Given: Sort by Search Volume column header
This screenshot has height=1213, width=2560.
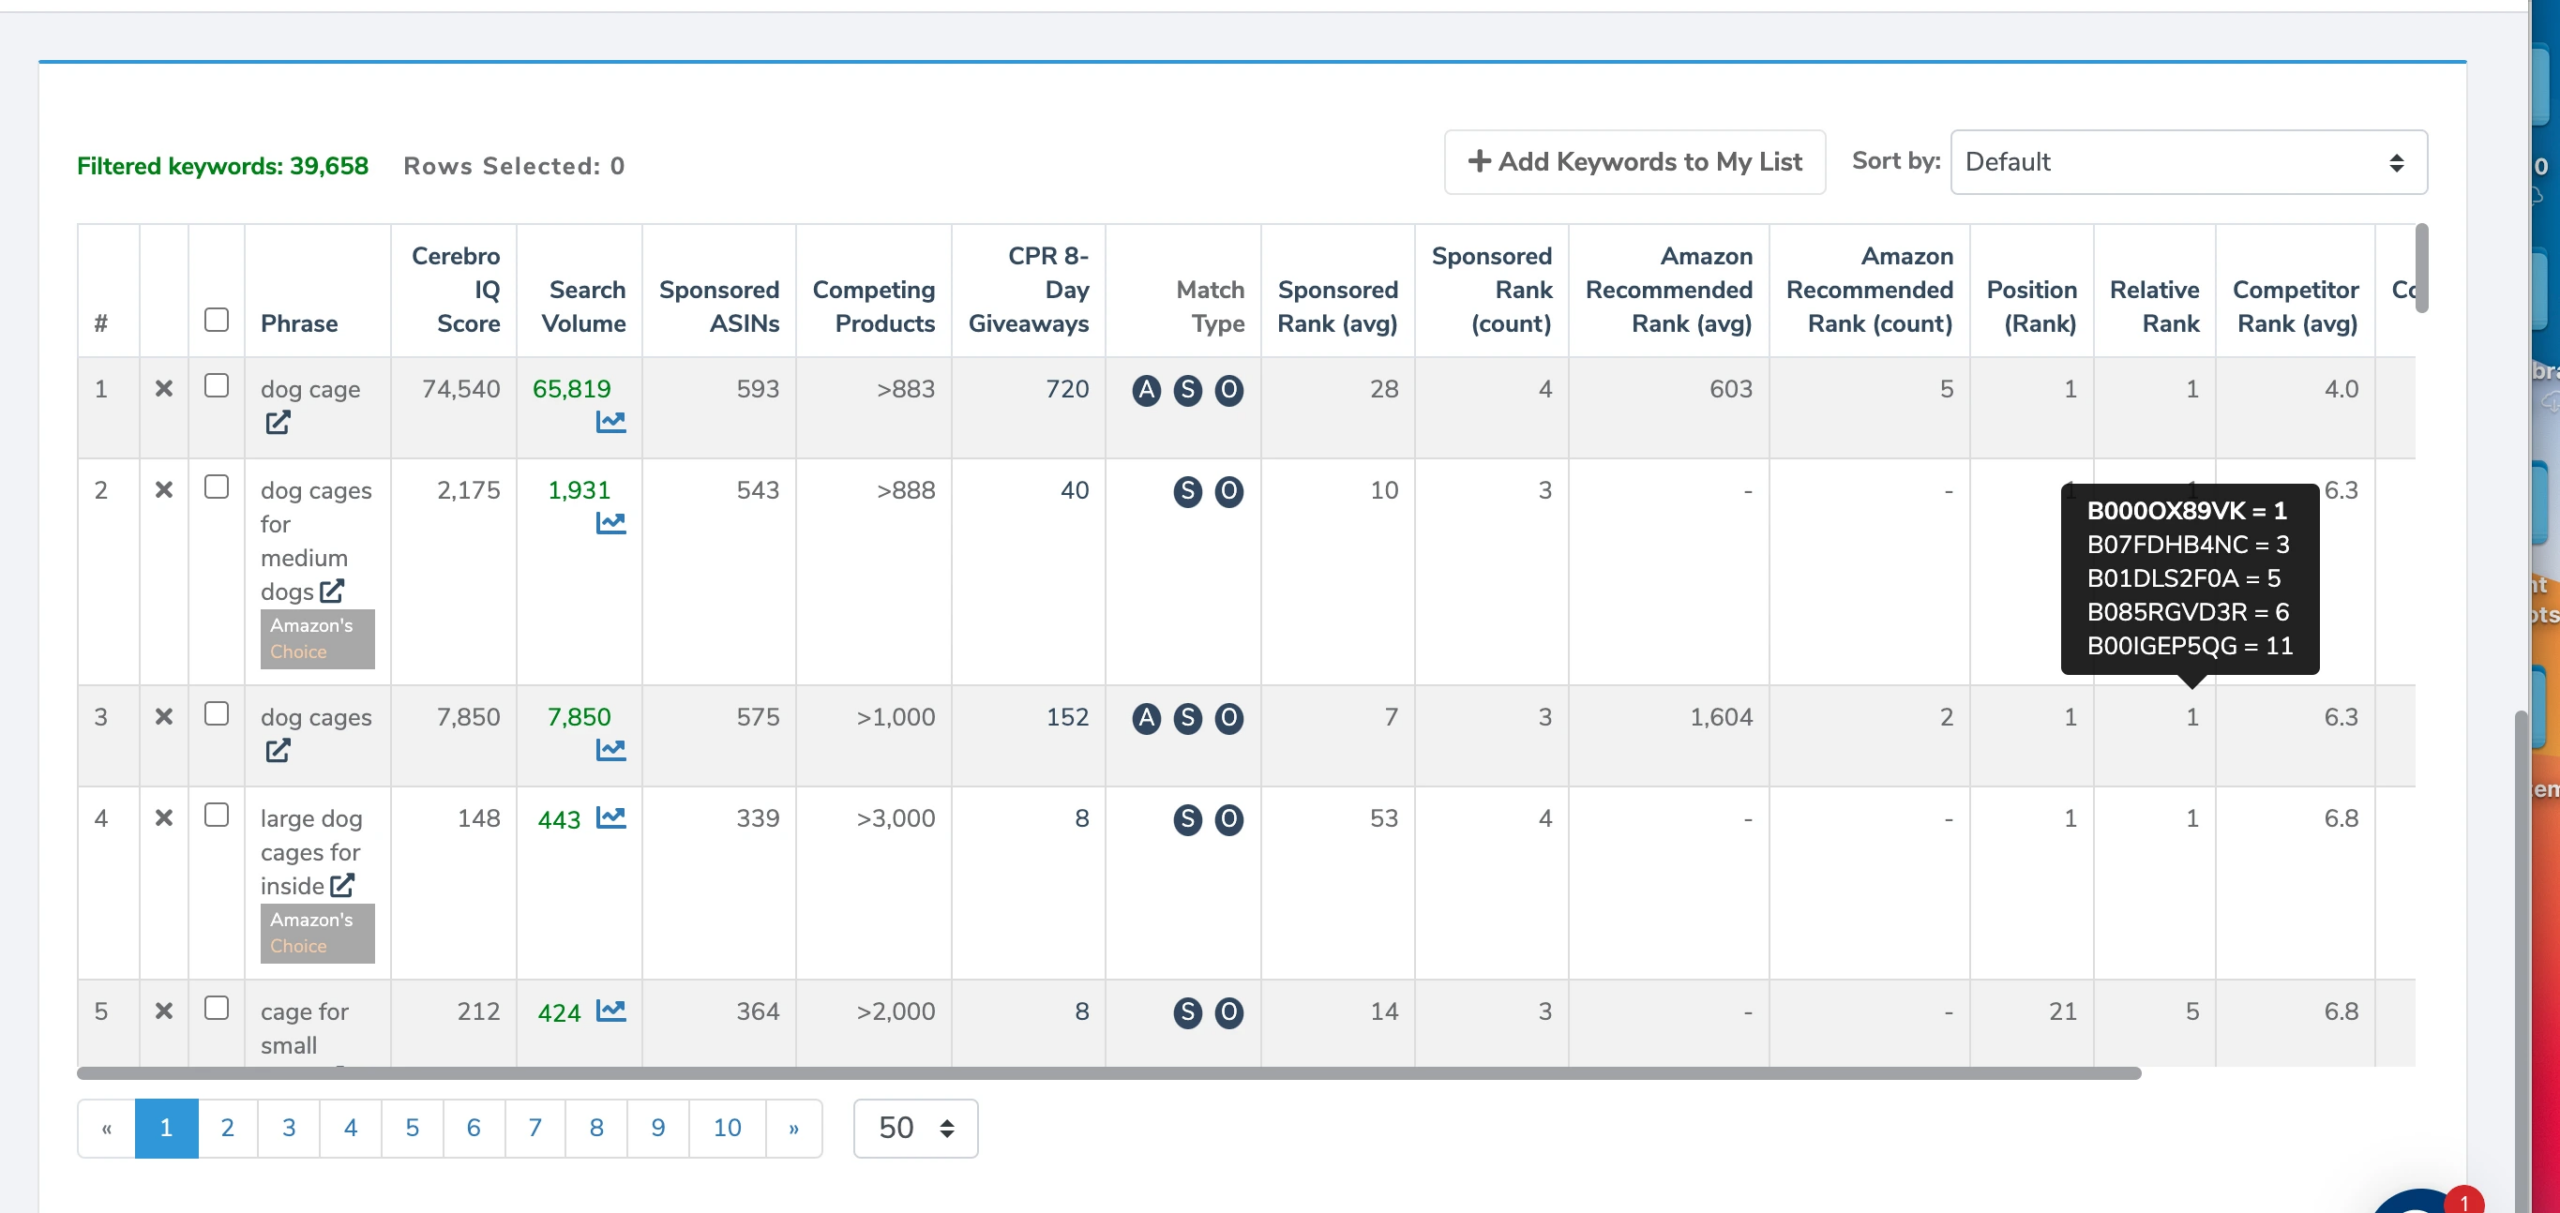Looking at the screenshot, I should pos(584,306).
